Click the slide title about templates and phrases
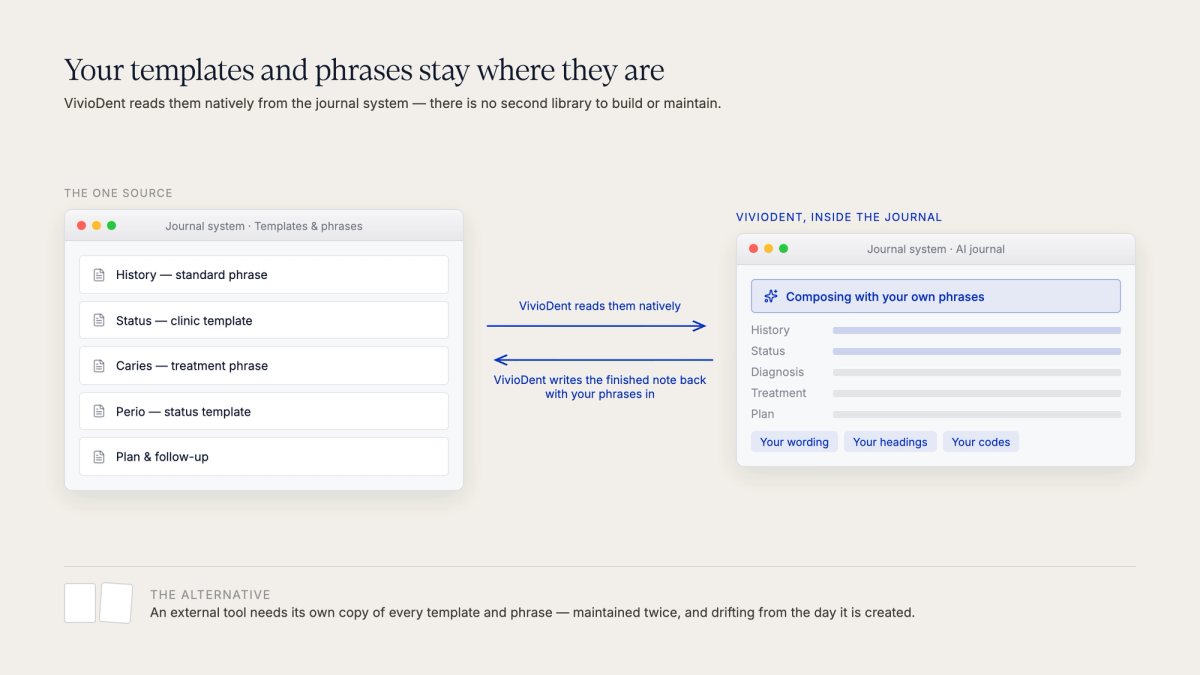Image resolution: width=1200 pixels, height=675 pixels. [x=364, y=71]
